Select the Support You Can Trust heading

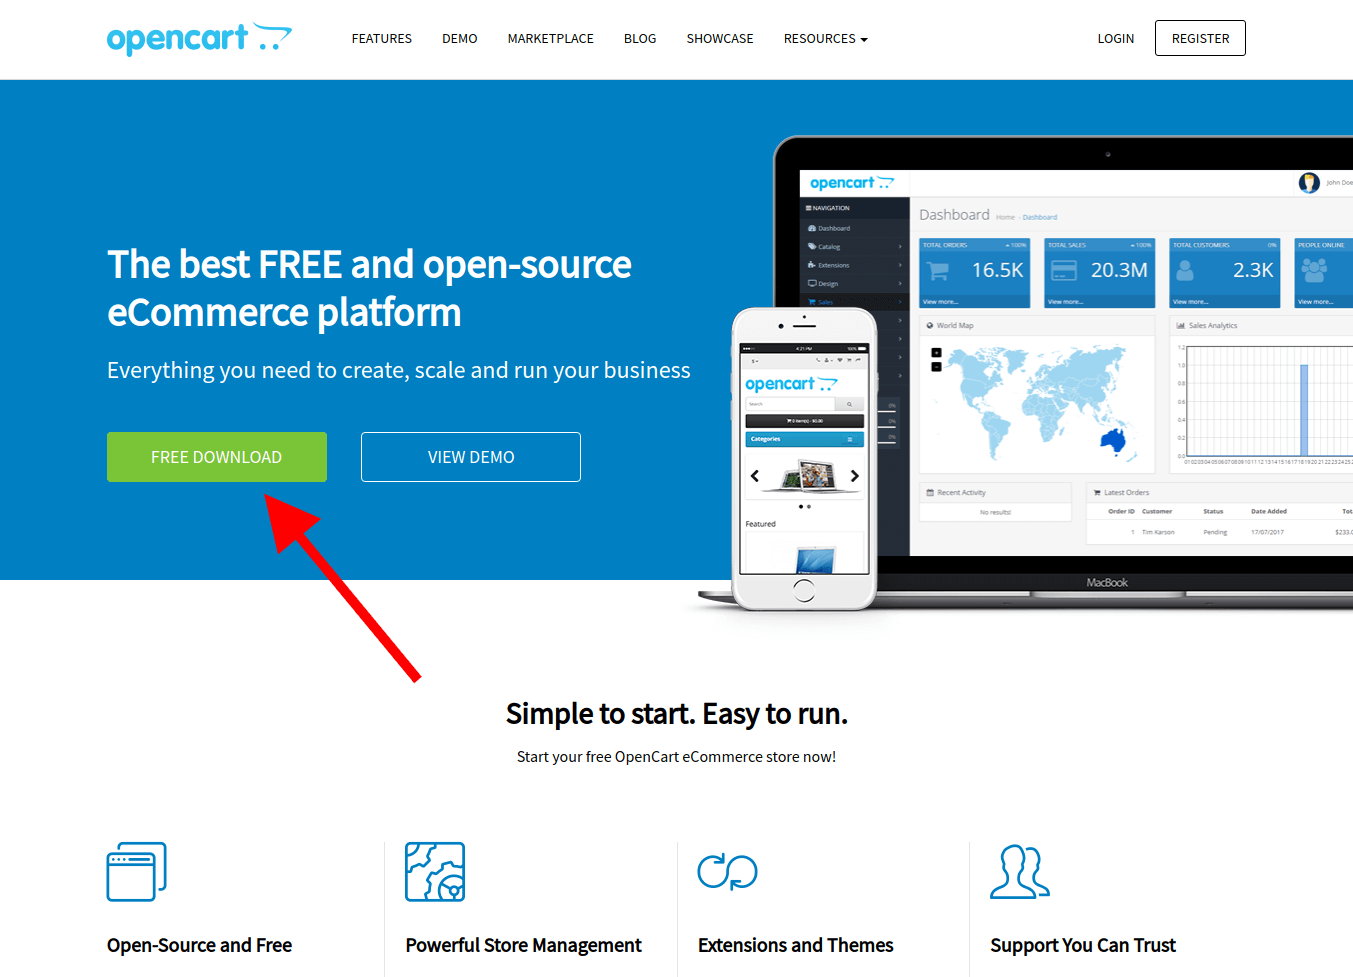coord(1083,945)
